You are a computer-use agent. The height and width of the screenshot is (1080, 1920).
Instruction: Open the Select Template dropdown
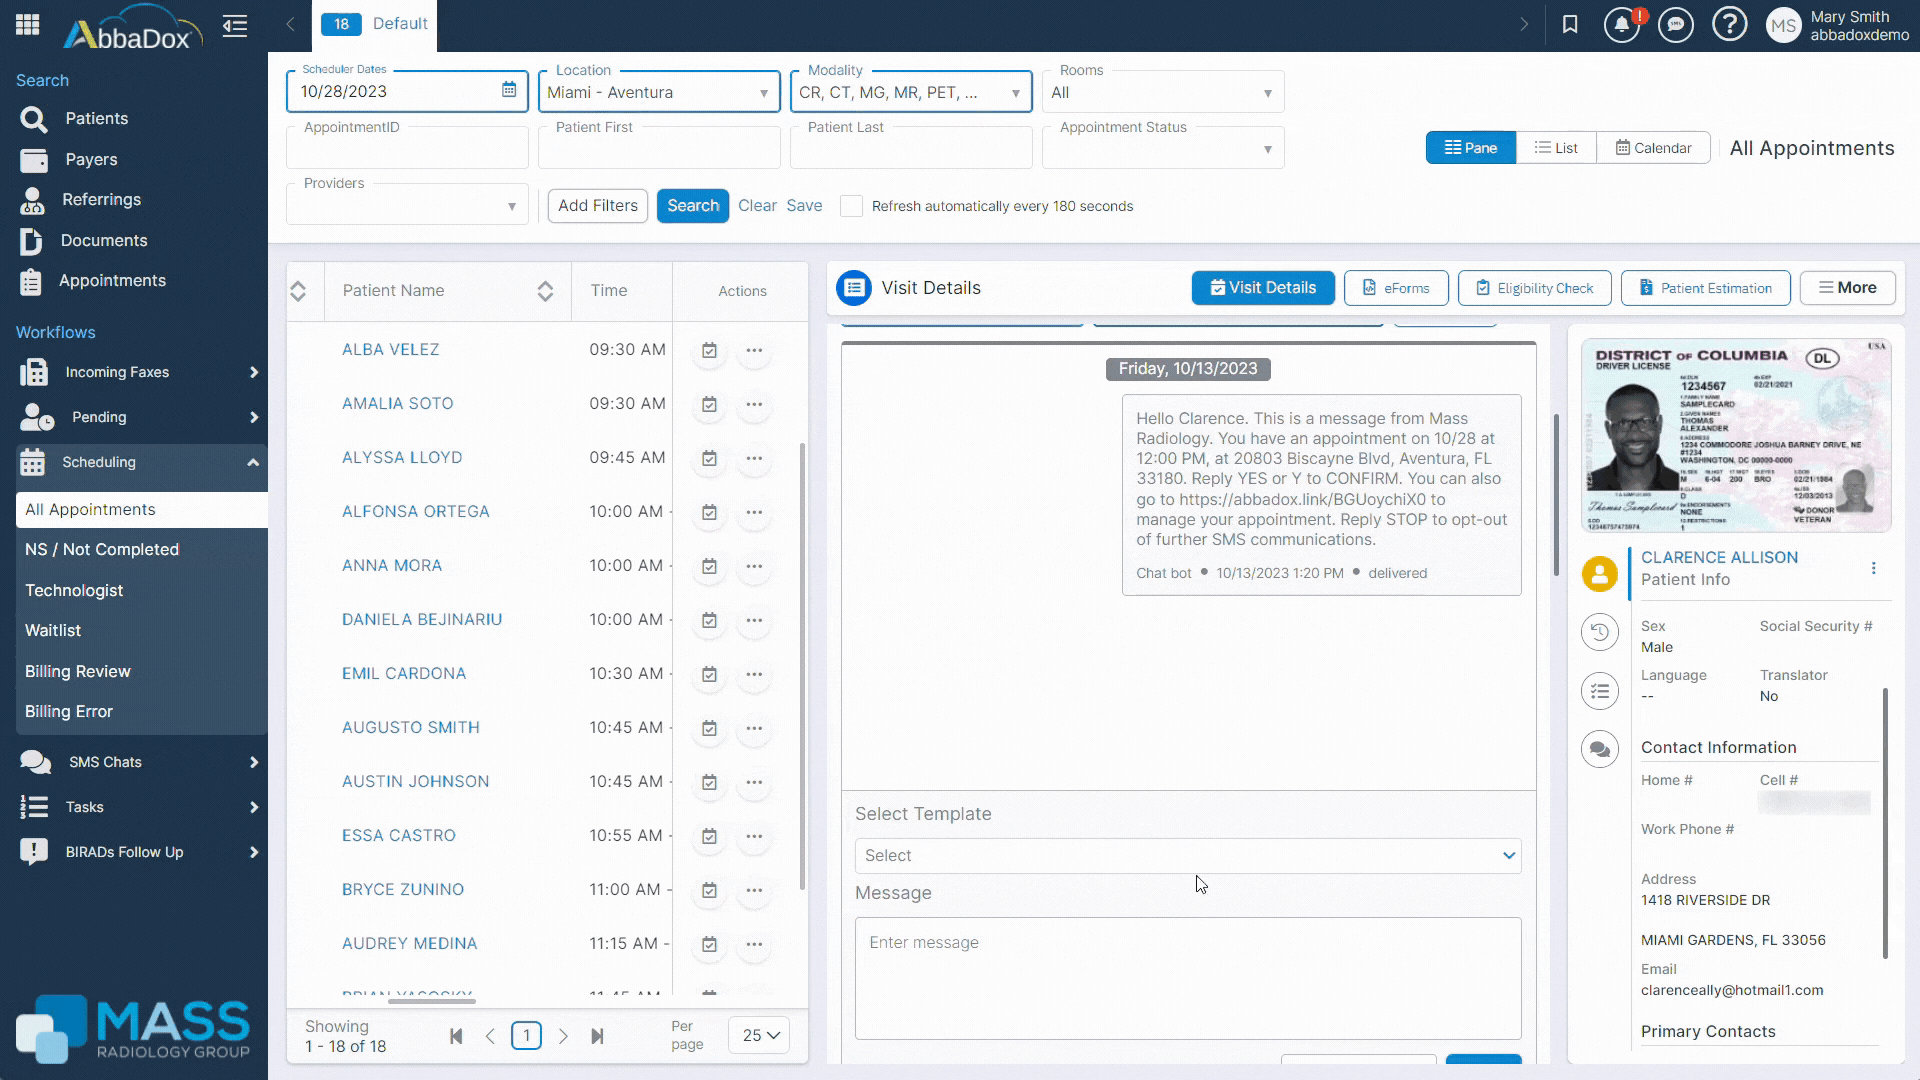click(x=1187, y=855)
